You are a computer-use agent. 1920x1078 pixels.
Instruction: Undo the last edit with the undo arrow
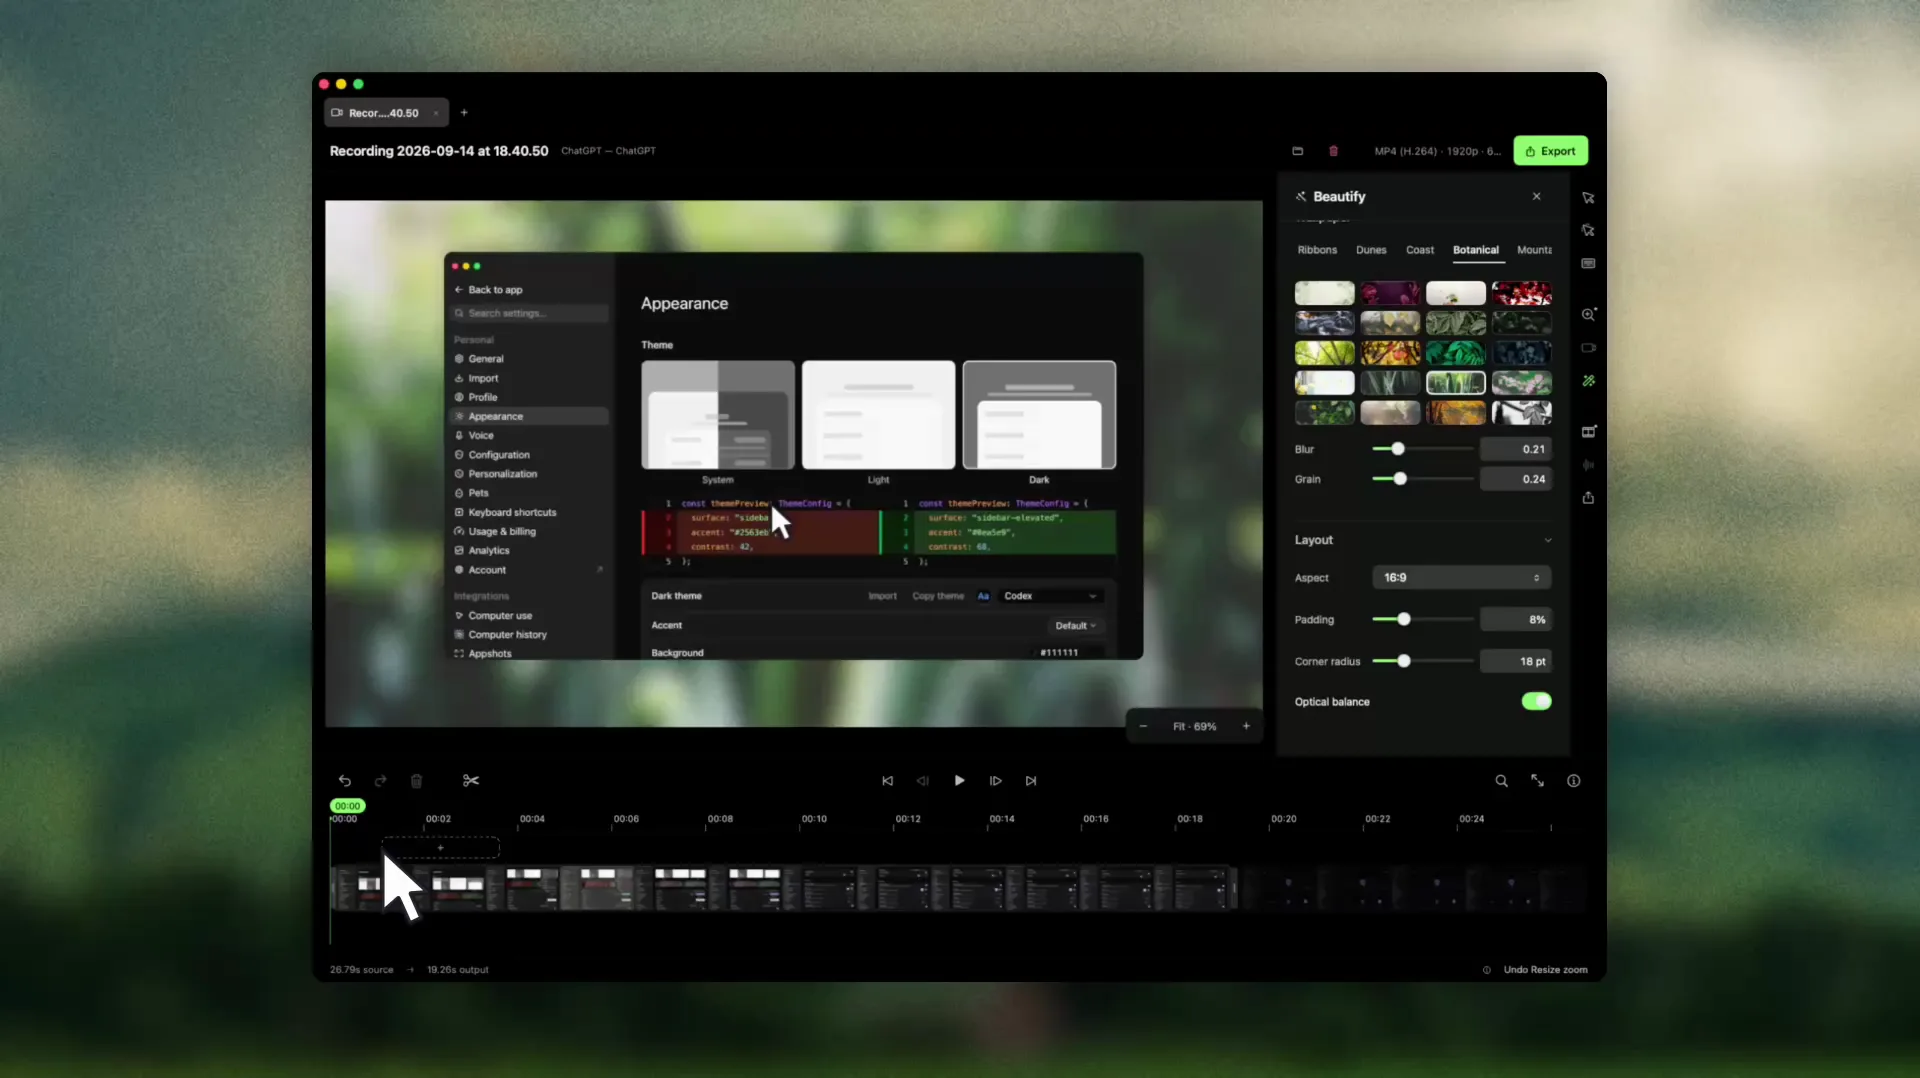click(345, 781)
